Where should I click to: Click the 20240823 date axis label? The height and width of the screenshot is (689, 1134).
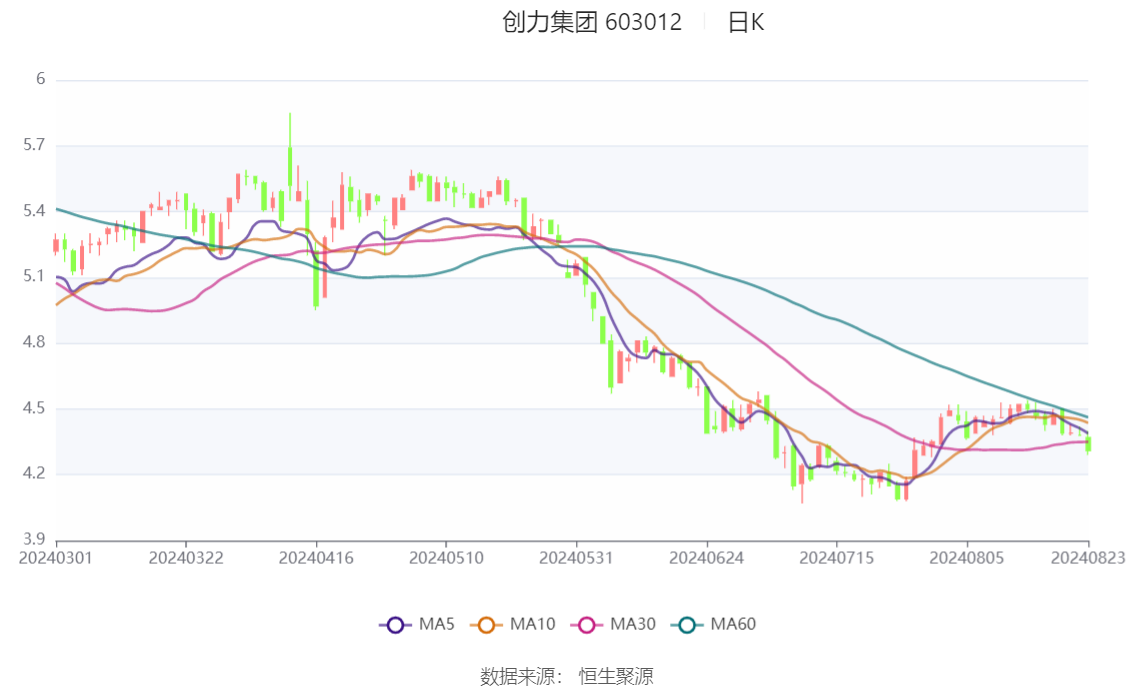point(1088,558)
